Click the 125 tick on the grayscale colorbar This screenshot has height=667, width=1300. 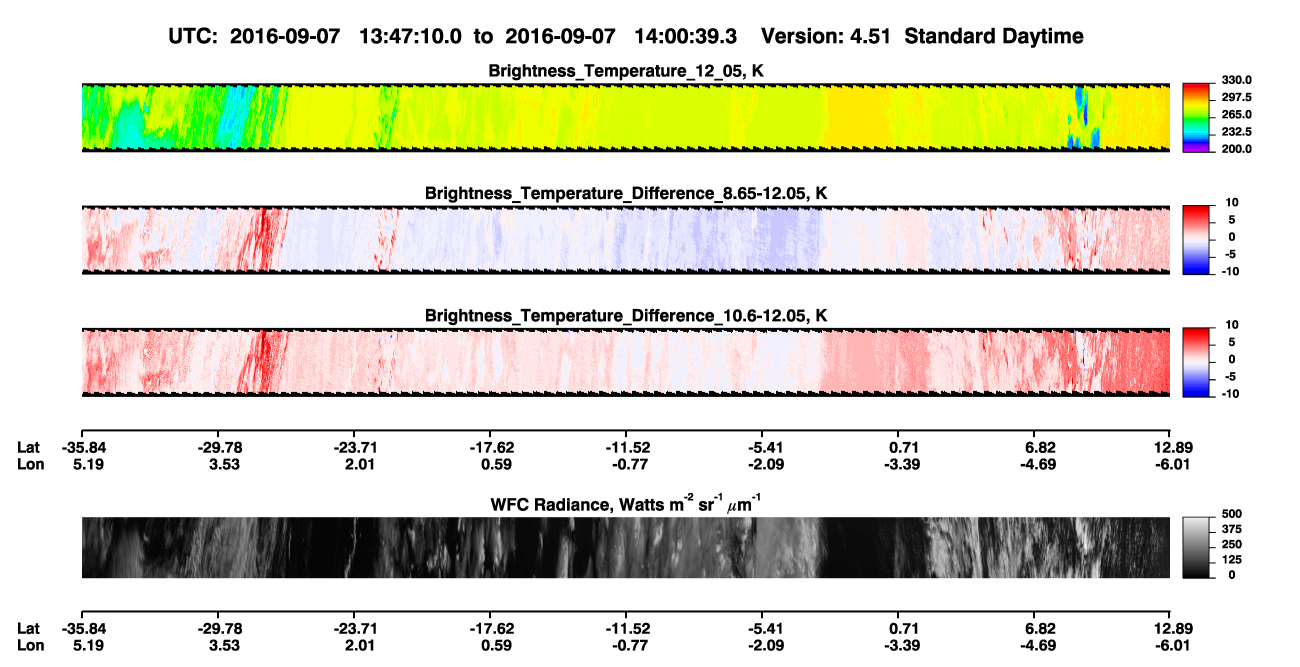(1231, 559)
